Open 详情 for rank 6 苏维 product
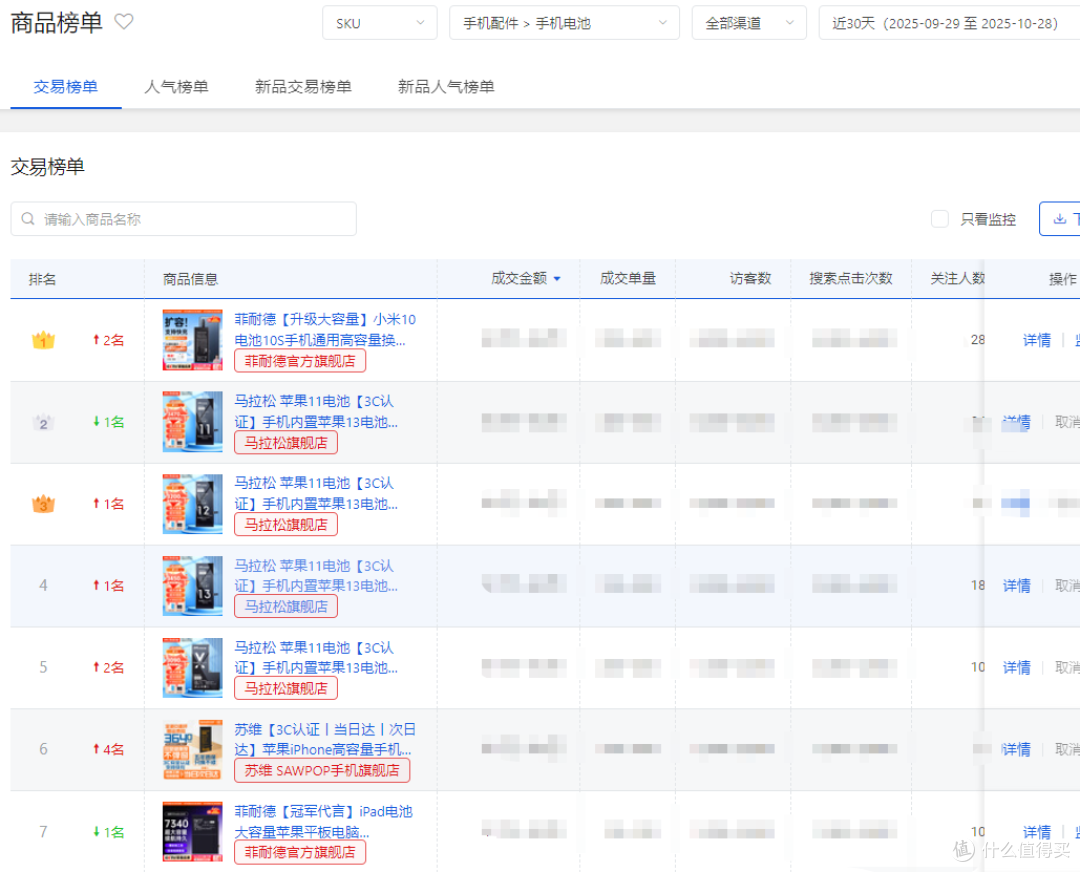Viewport: 1080px width, 872px height. pos(1017,749)
